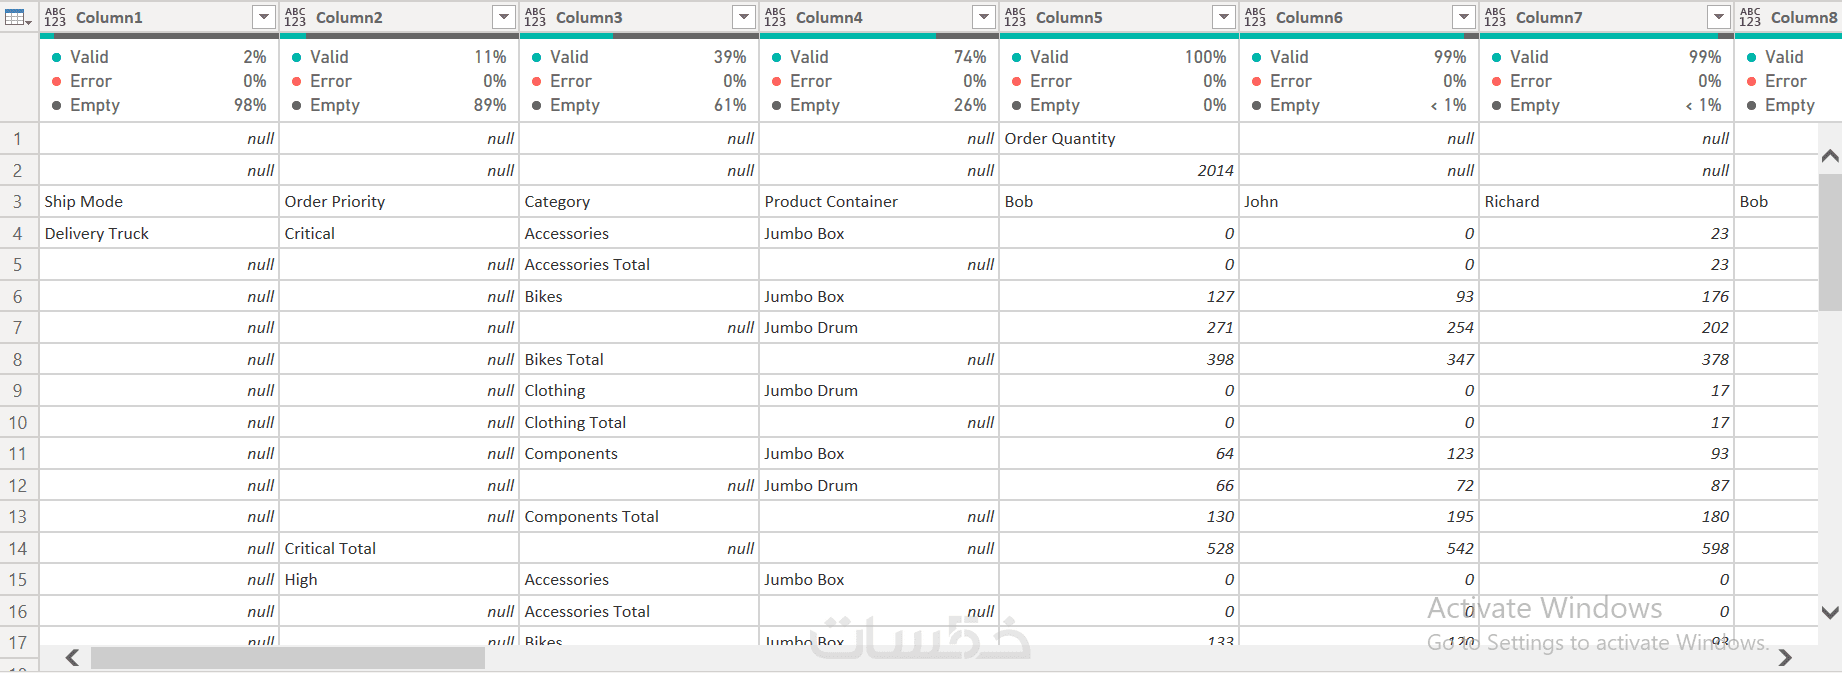
Task: Change Column1 data type icon
Action: coord(55,17)
